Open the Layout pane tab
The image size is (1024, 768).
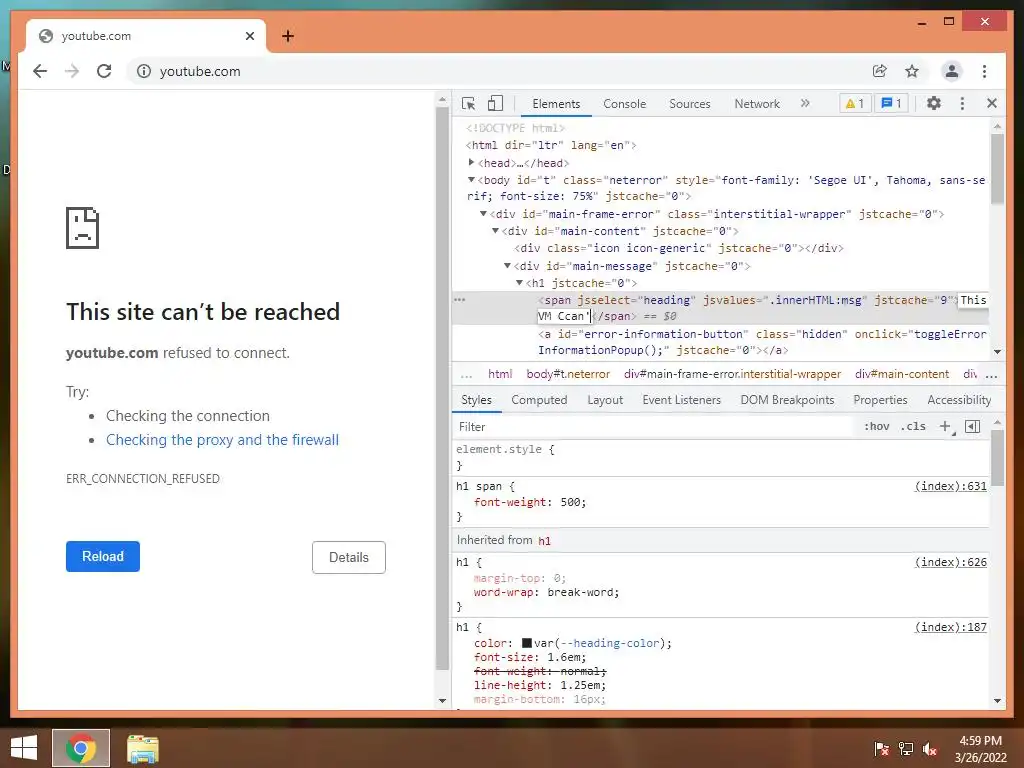tap(605, 400)
